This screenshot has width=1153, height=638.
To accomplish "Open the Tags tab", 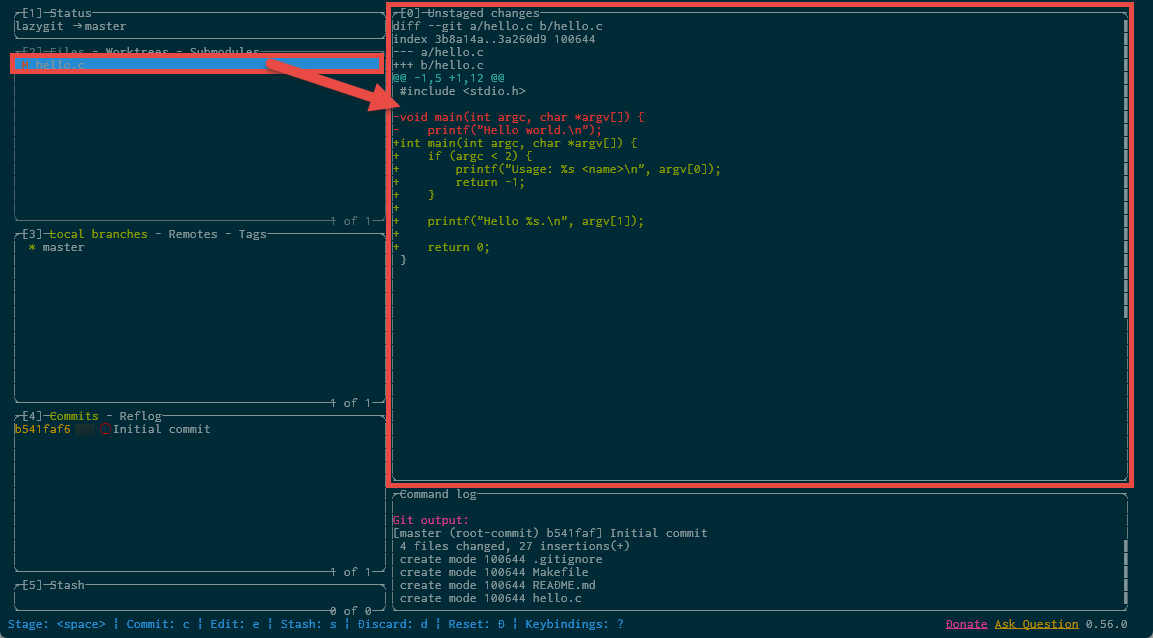I will 252,234.
